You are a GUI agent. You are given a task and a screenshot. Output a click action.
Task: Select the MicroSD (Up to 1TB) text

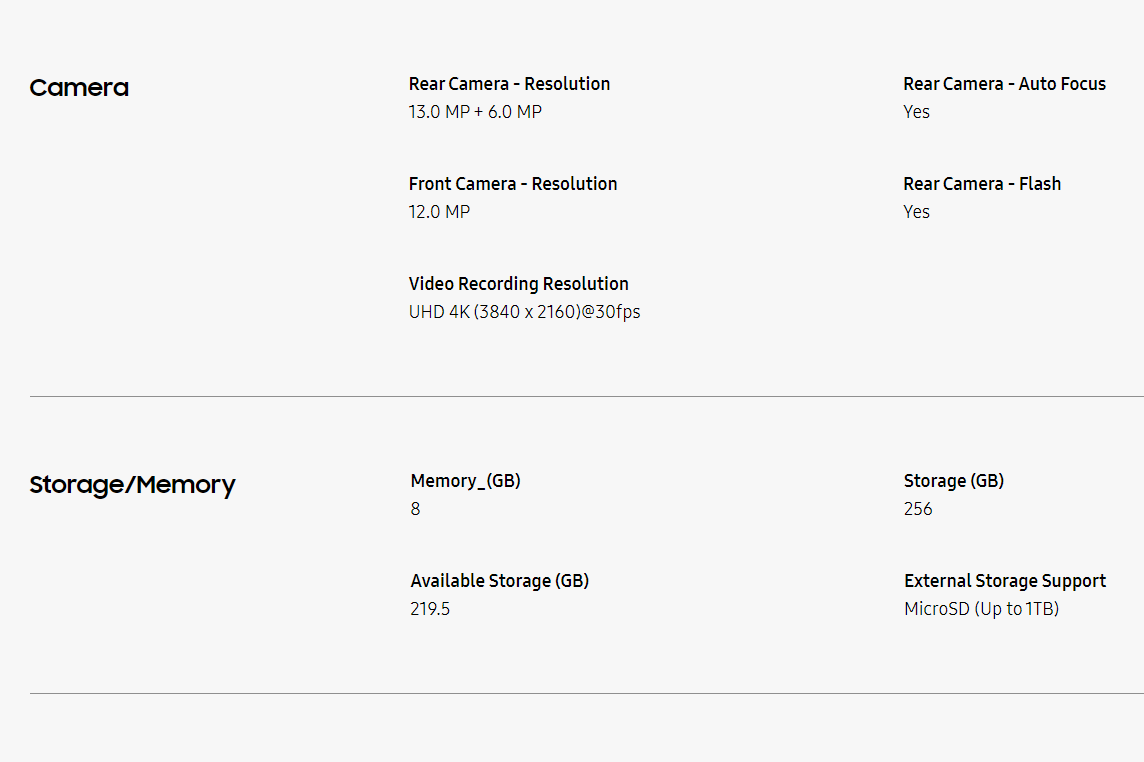click(981, 609)
